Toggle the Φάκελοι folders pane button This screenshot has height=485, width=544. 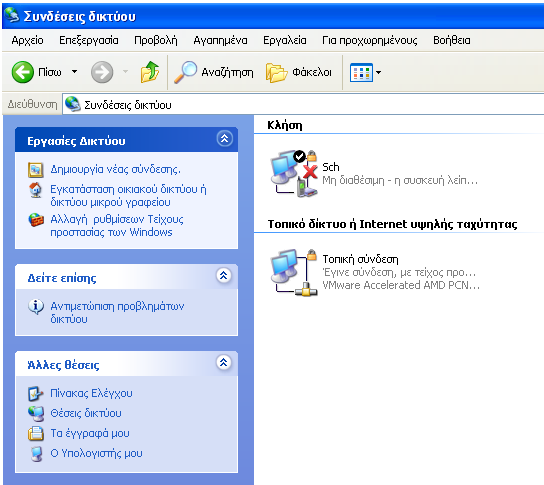coord(299,72)
